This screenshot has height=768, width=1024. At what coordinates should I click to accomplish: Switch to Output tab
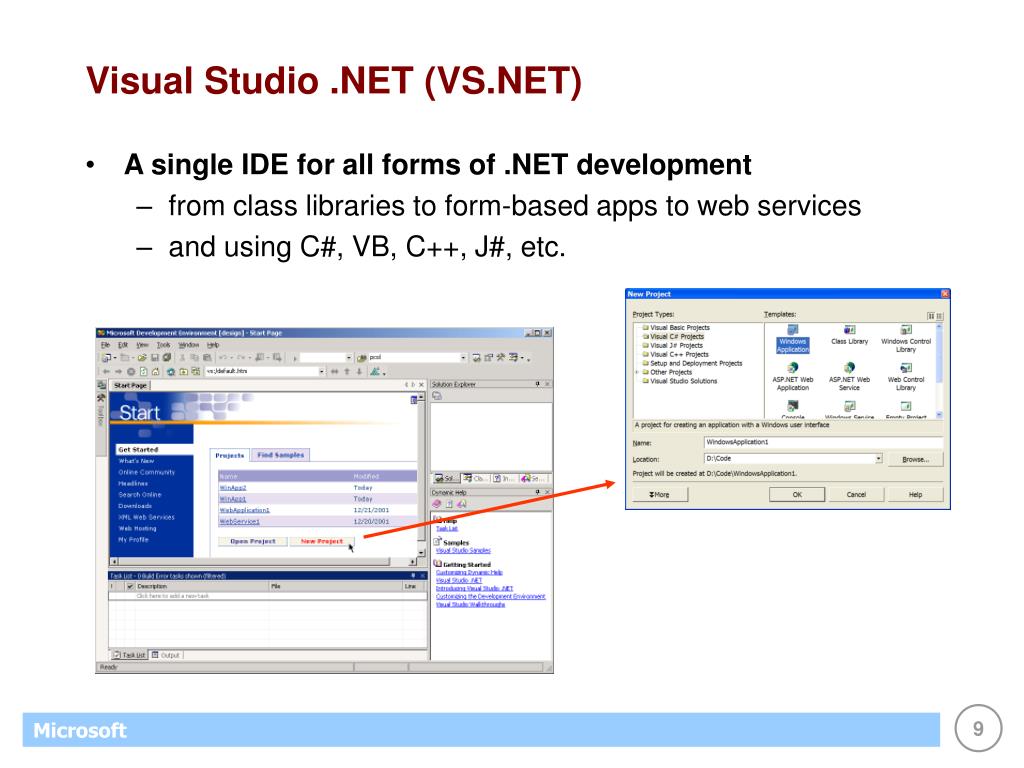coord(166,655)
